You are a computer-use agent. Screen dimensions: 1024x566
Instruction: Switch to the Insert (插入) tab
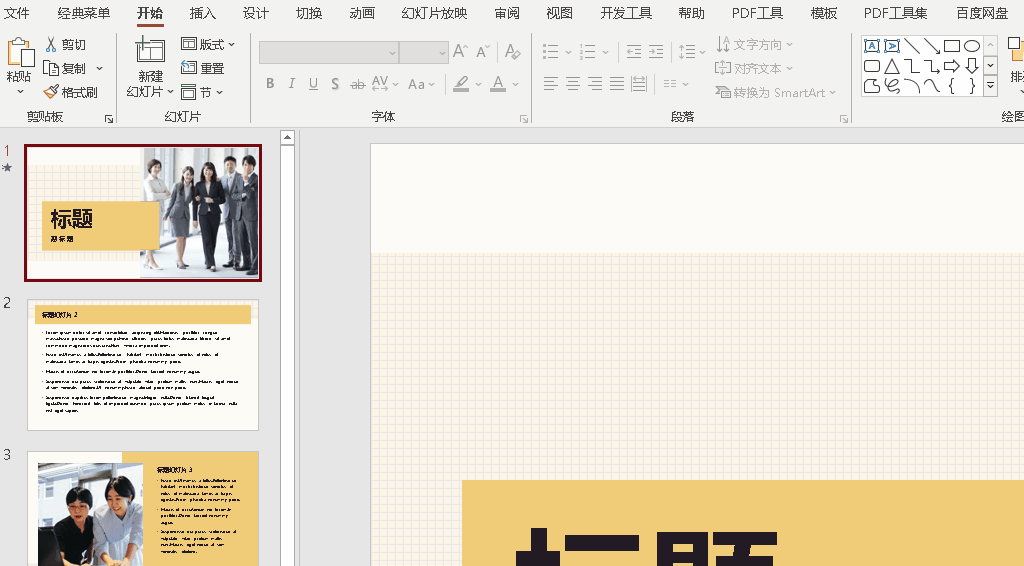[x=202, y=13]
